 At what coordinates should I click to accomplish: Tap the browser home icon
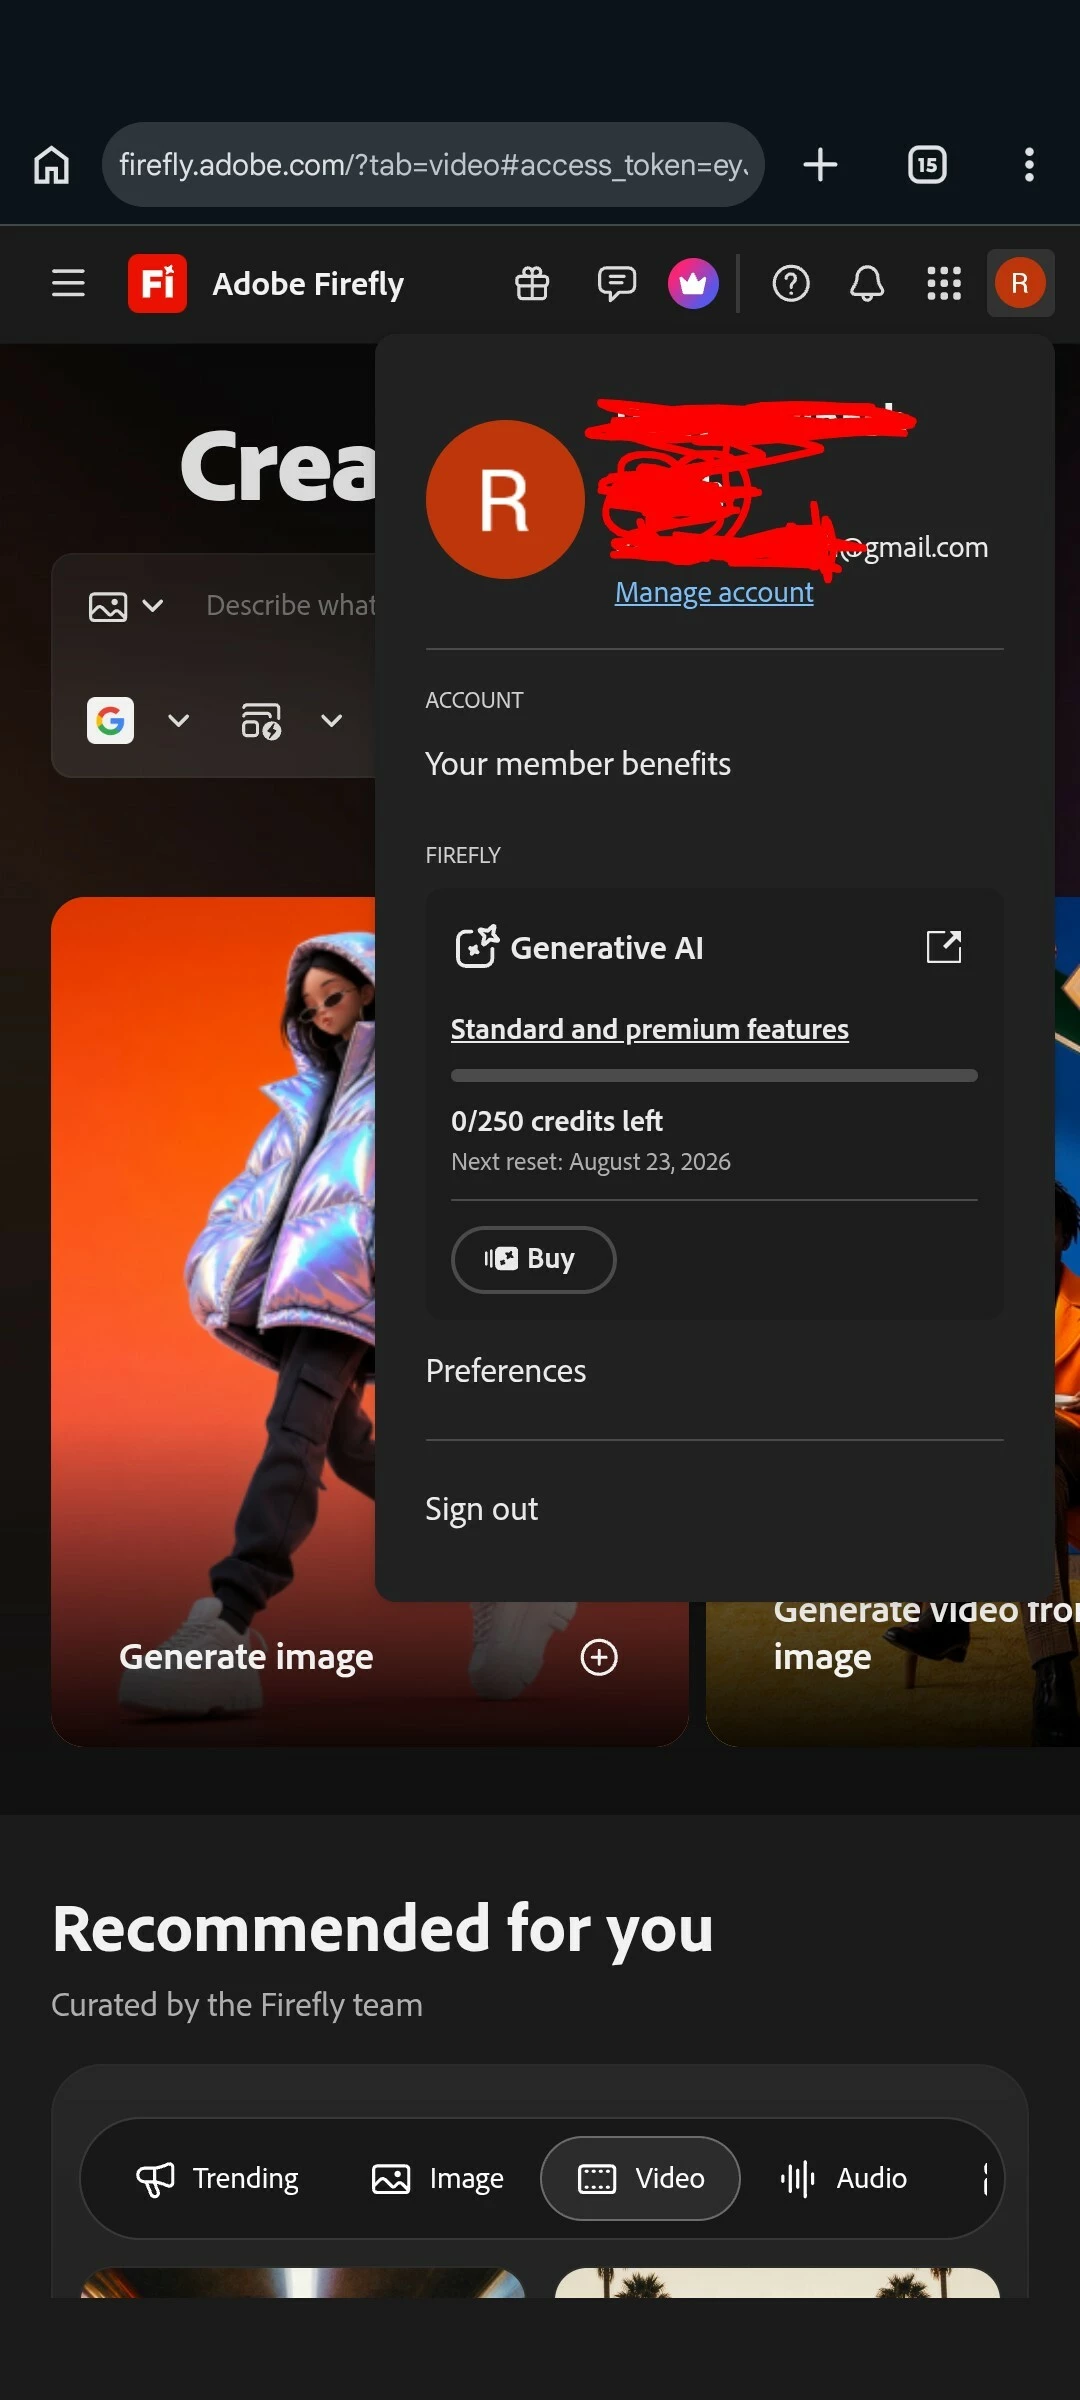click(x=52, y=165)
